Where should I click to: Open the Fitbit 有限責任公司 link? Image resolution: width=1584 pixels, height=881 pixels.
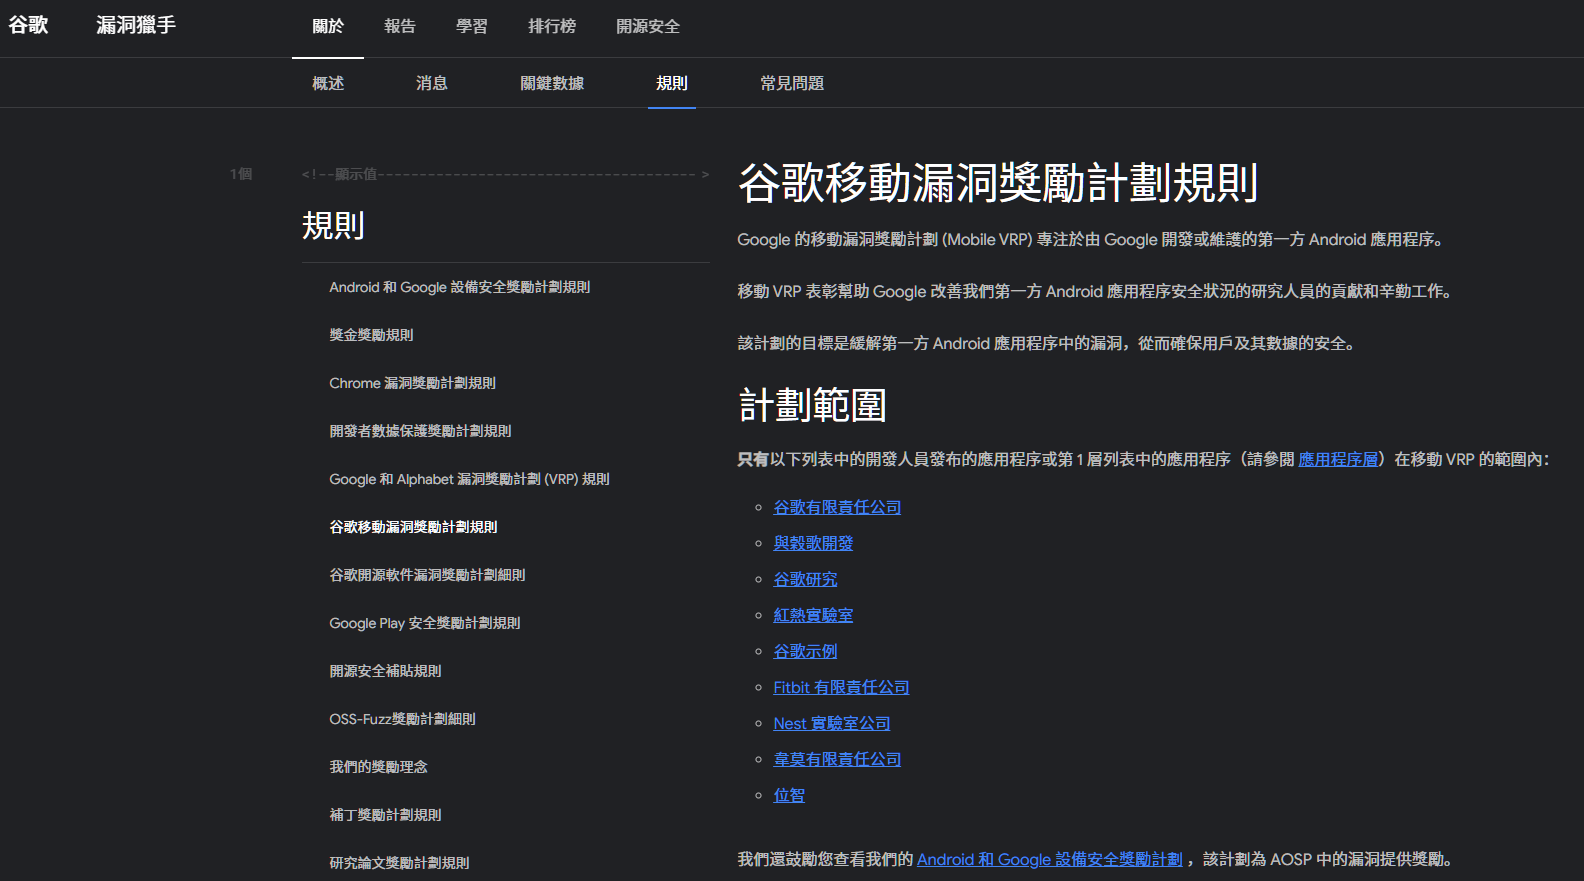(x=841, y=687)
